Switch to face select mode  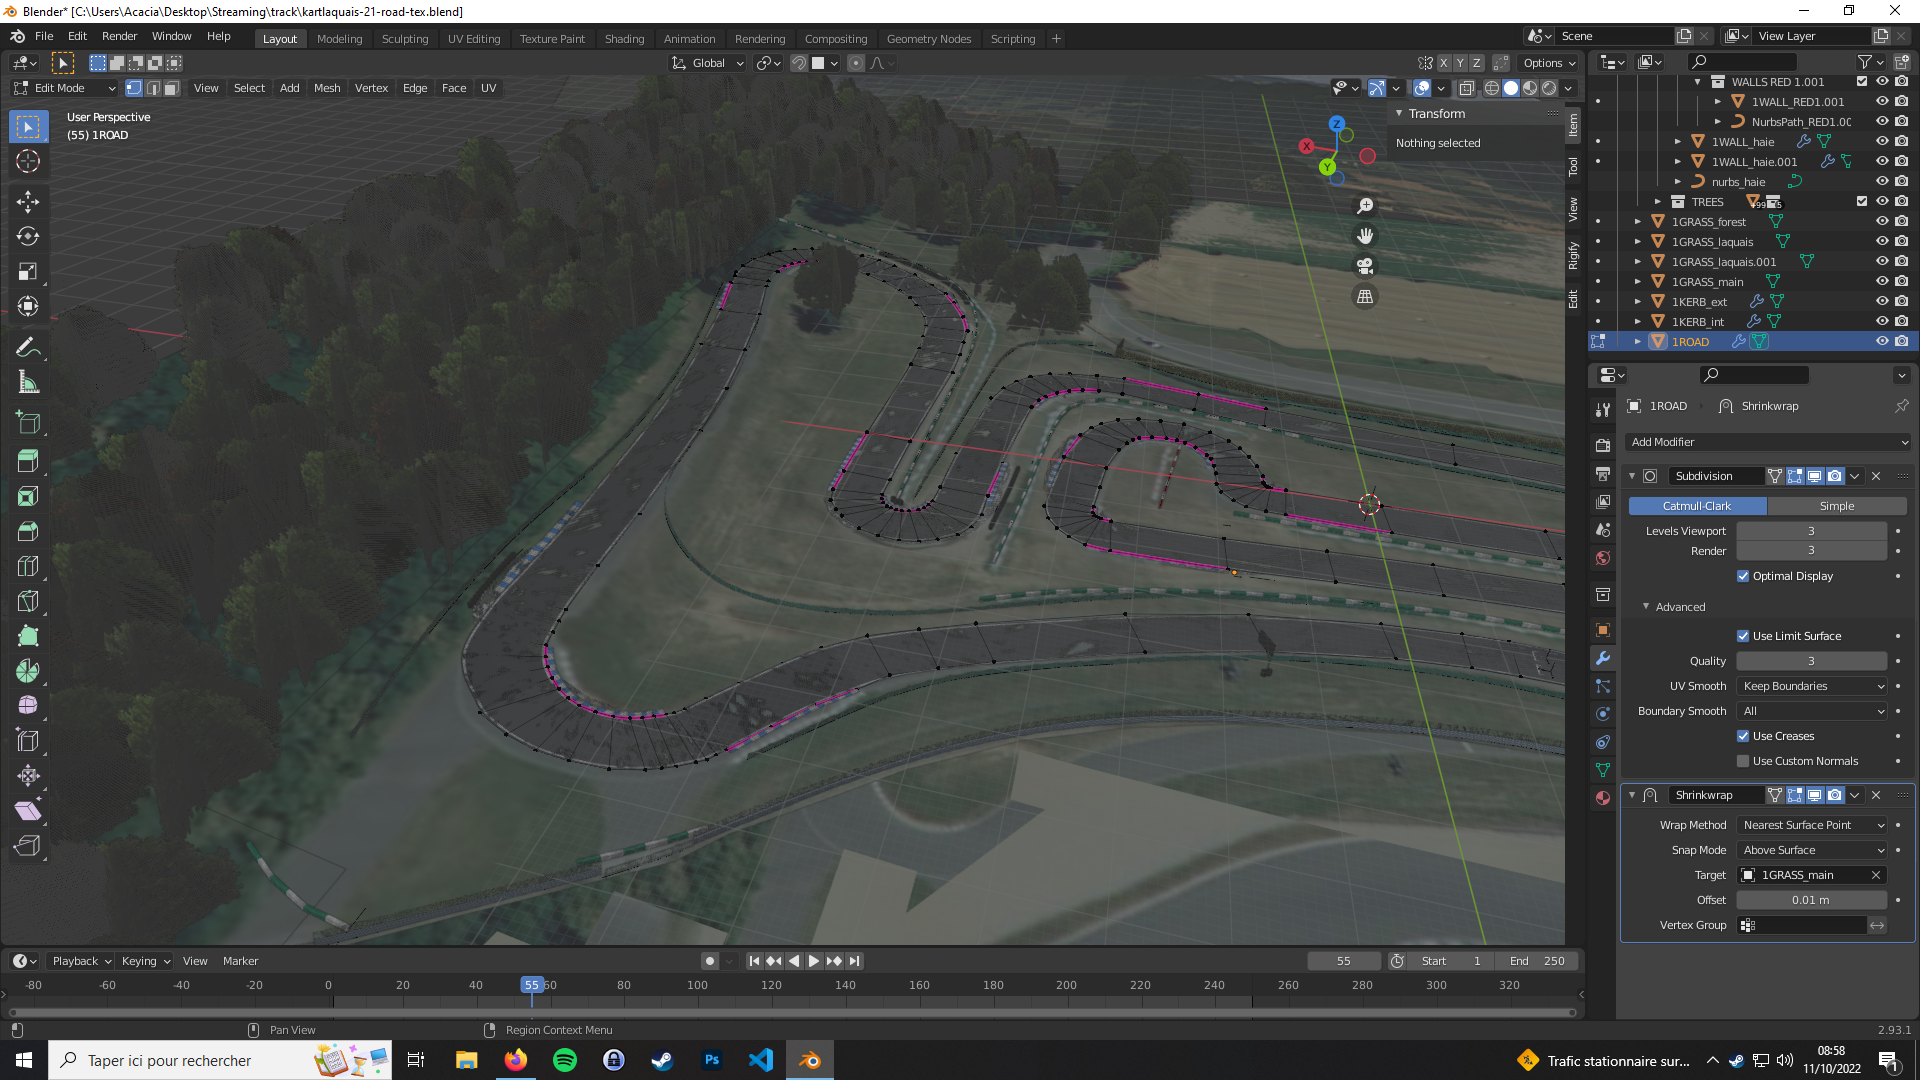172,88
